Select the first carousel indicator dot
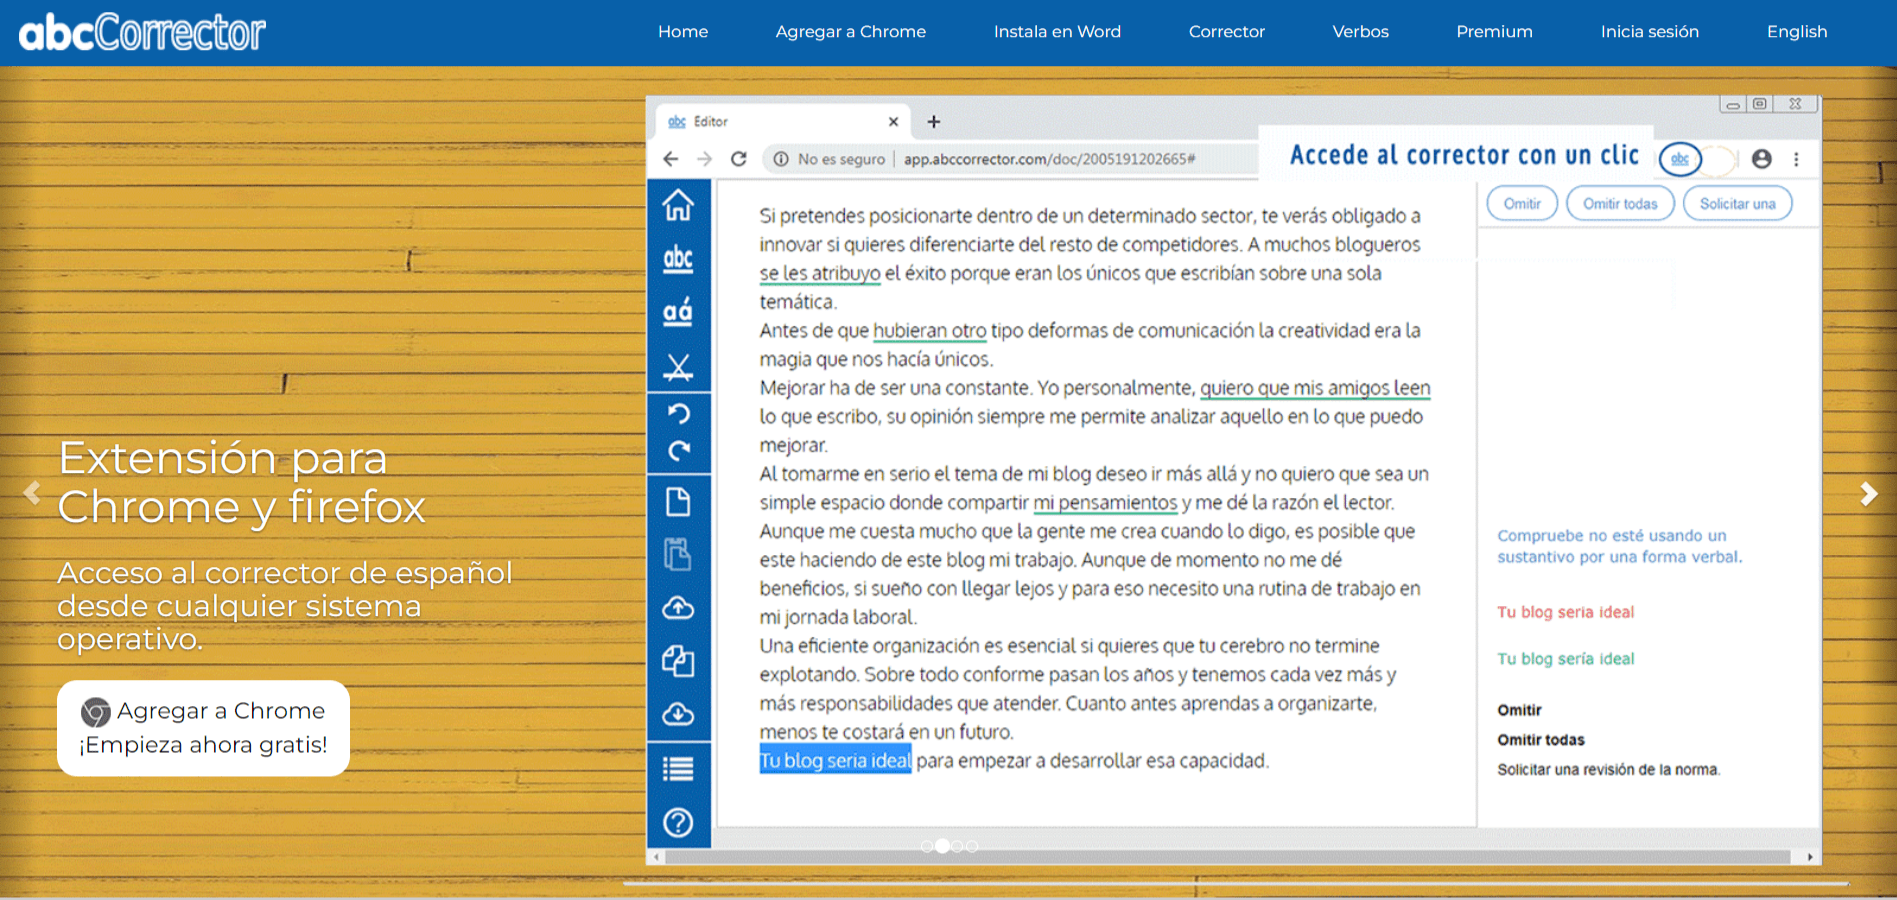This screenshot has height=900, width=1897. point(927,846)
